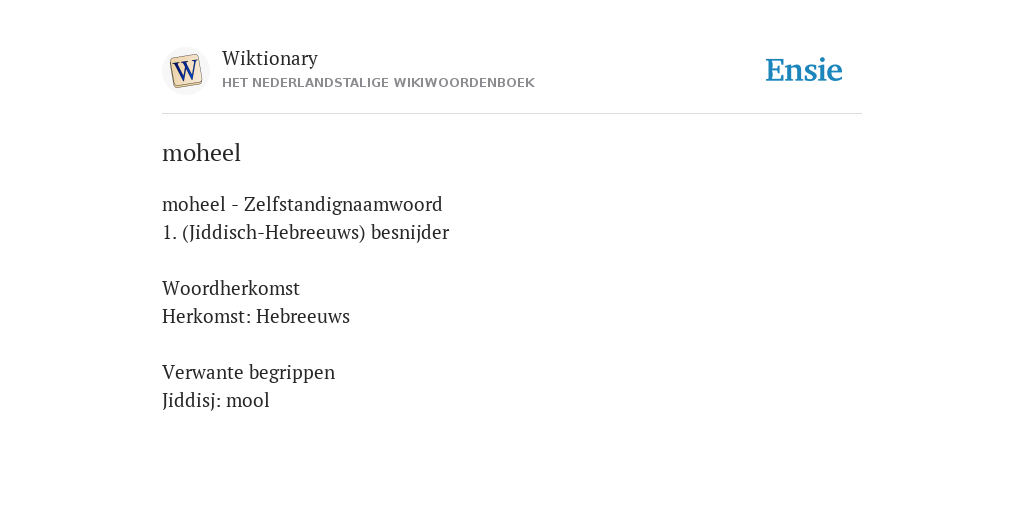
Task: Click the '(Jiddisch-Hebreeuws)' label in parentheses
Action: point(274,232)
